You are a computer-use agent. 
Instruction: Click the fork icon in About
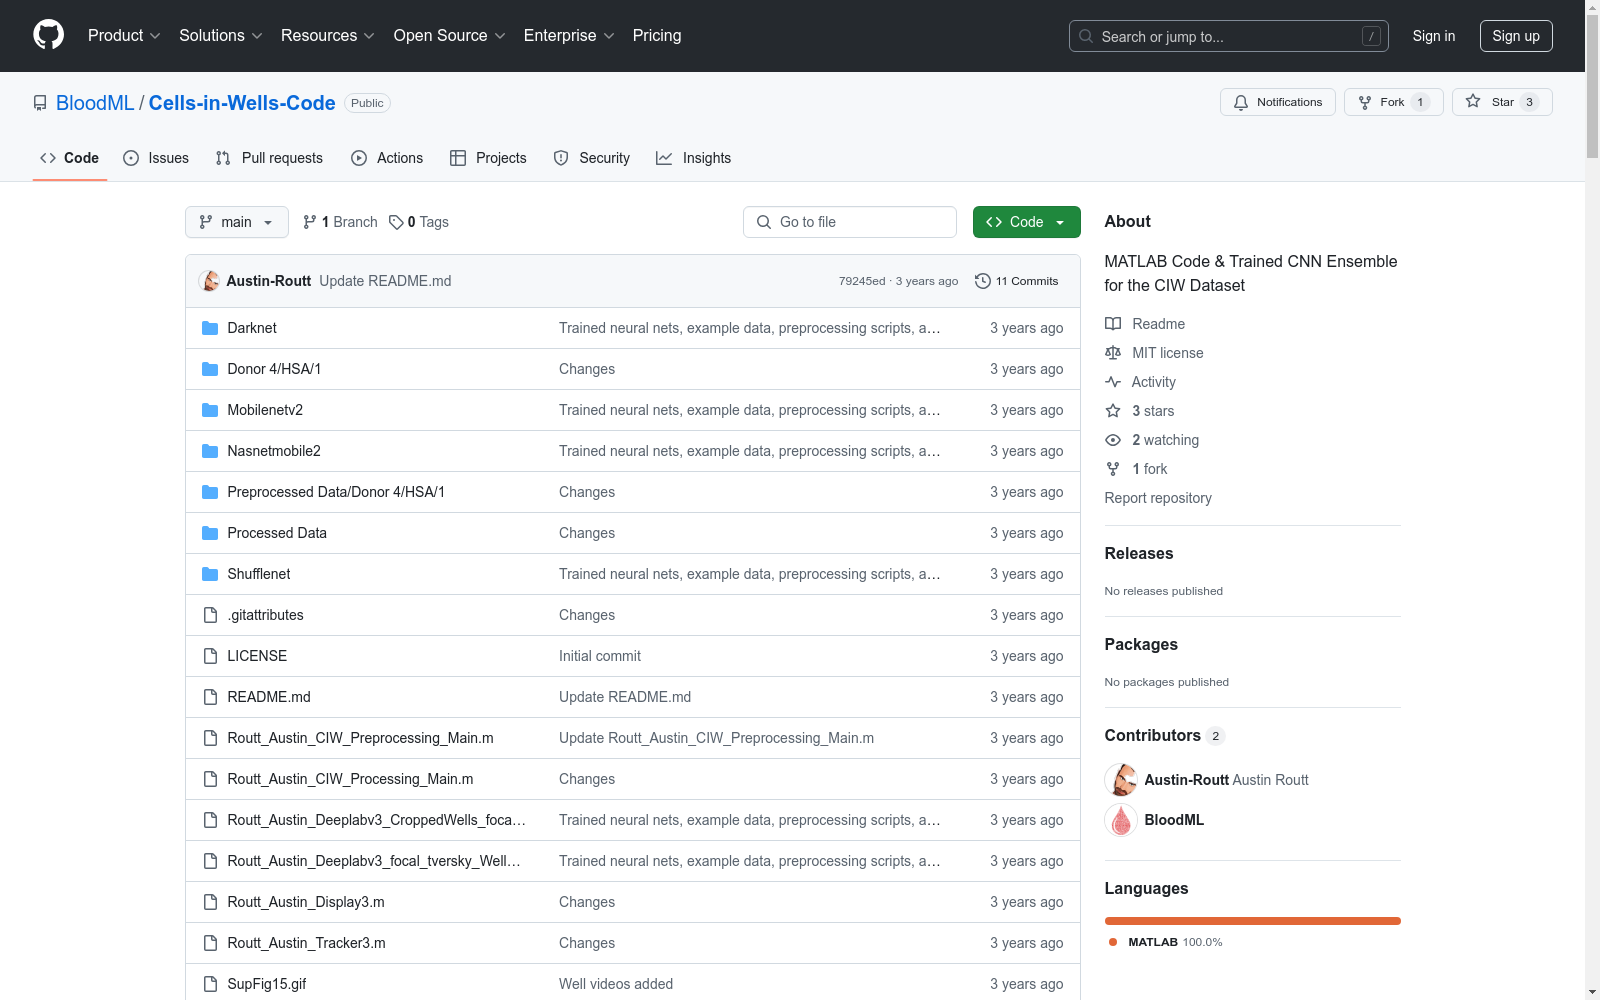1113,469
